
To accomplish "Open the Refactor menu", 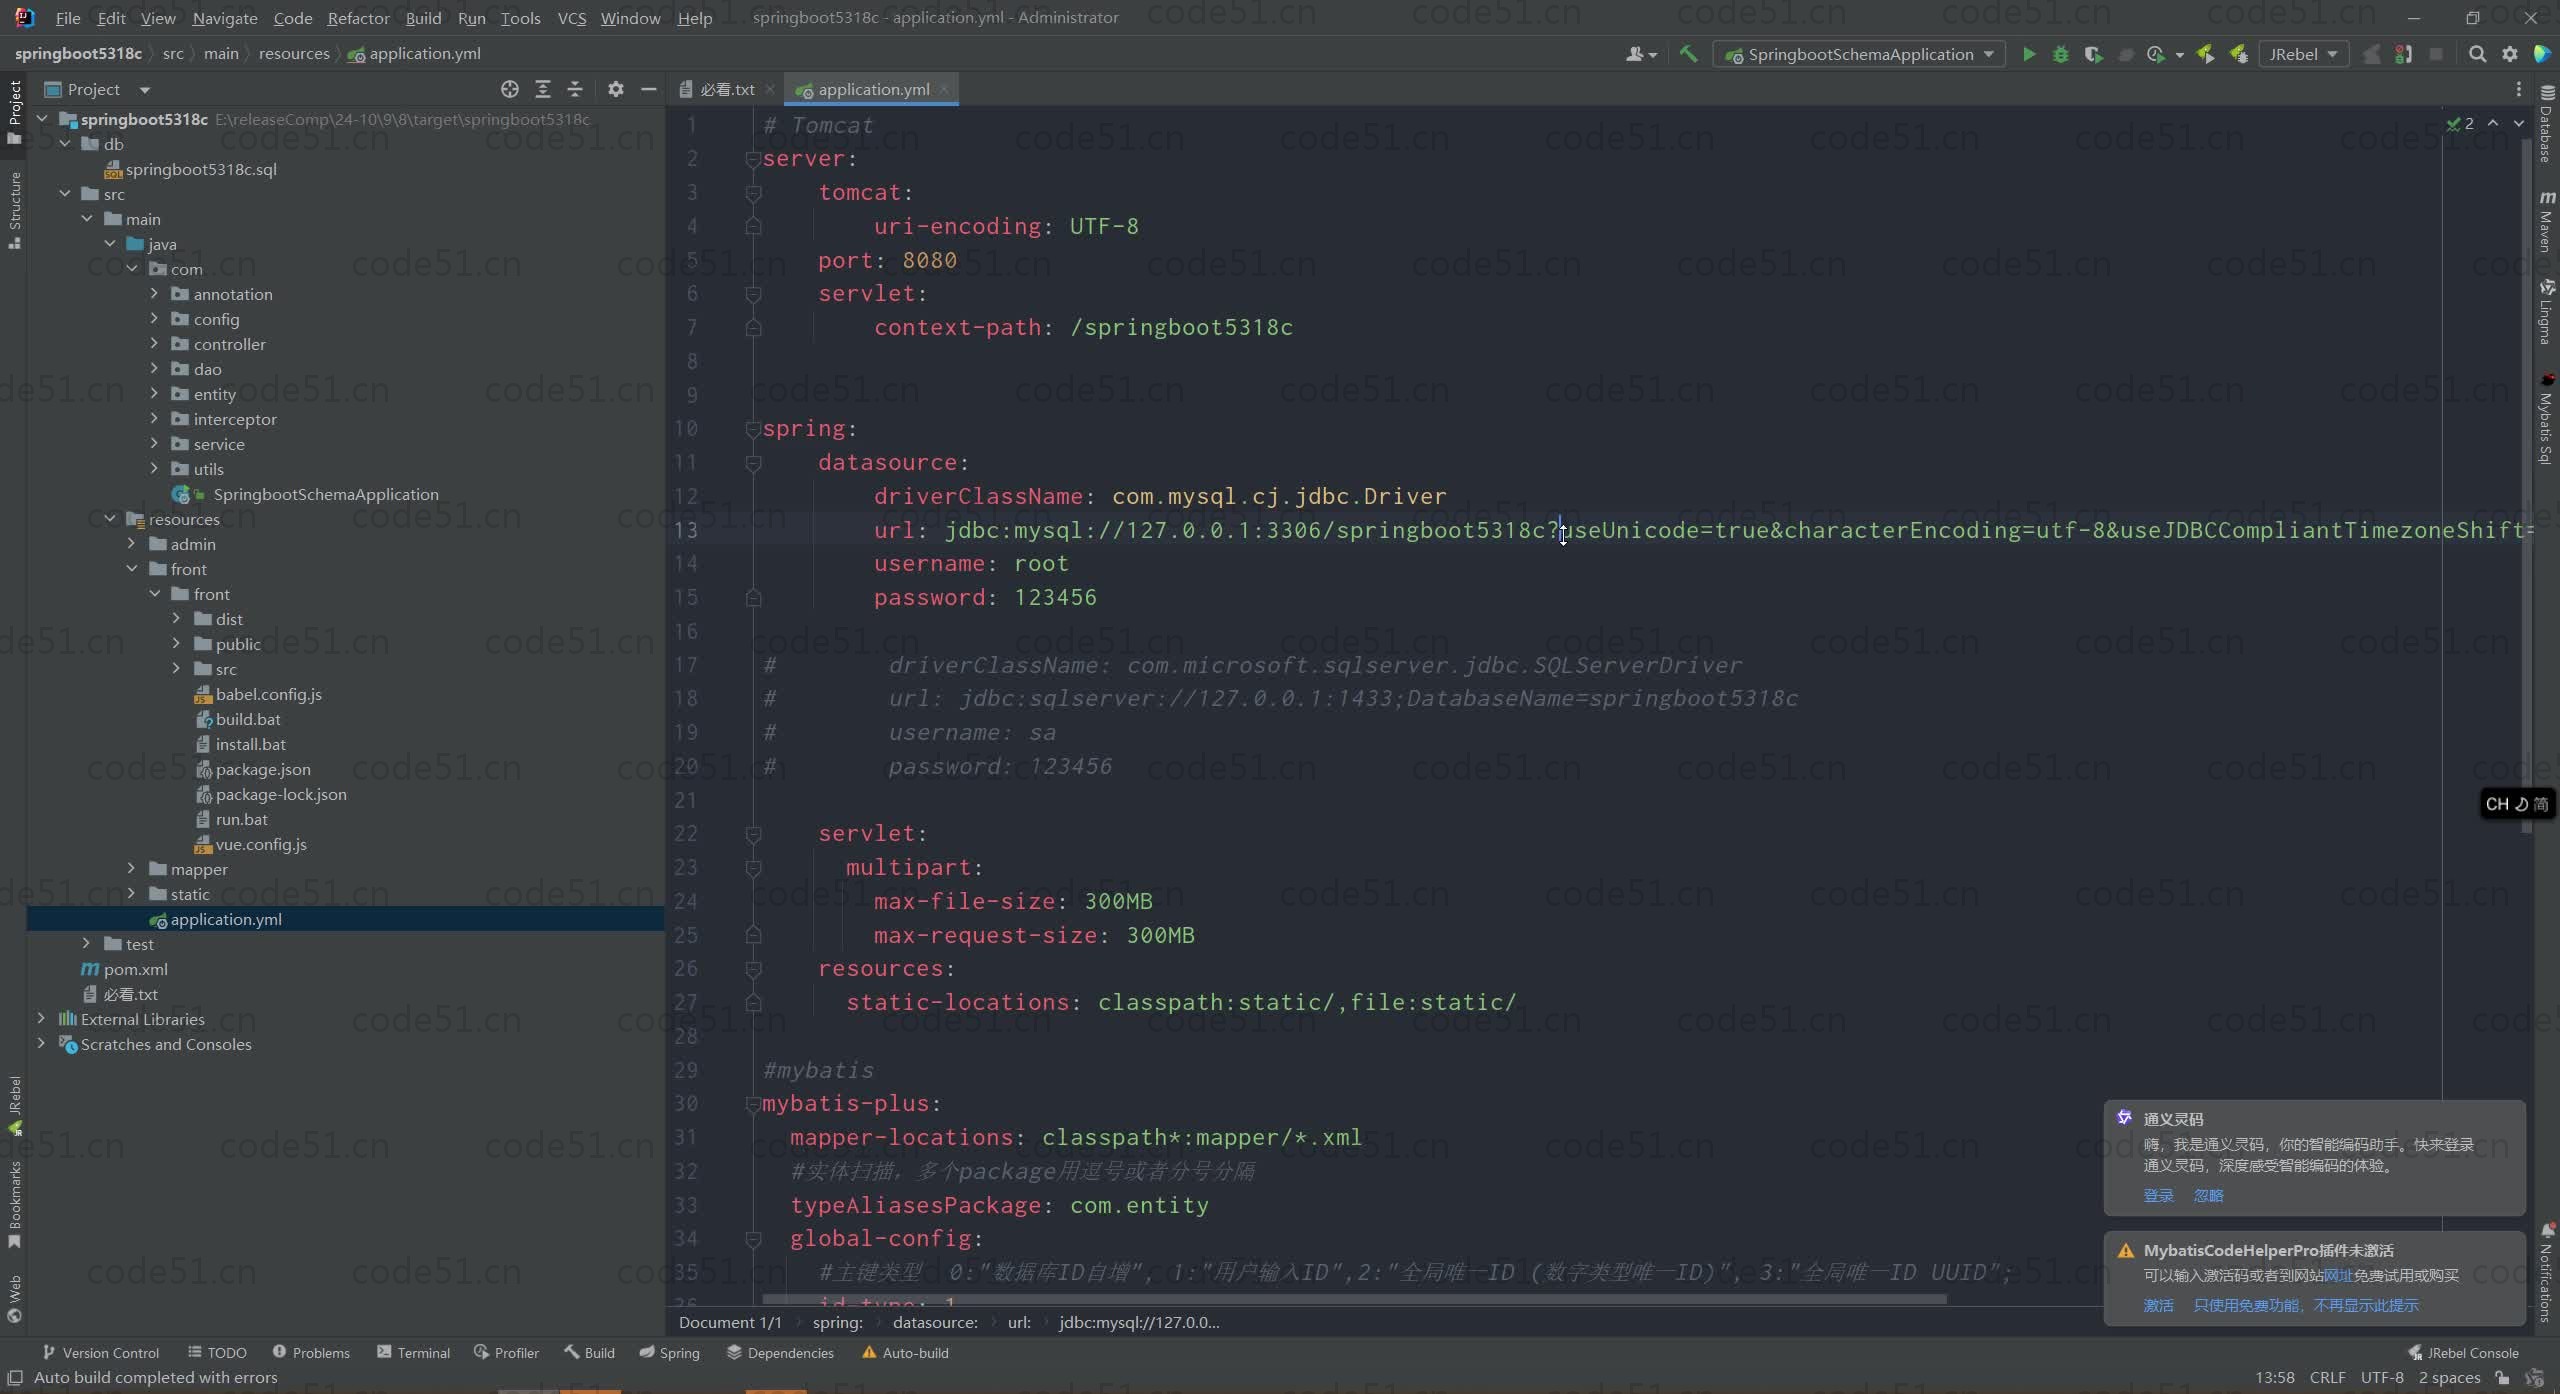I will [358, 18].
